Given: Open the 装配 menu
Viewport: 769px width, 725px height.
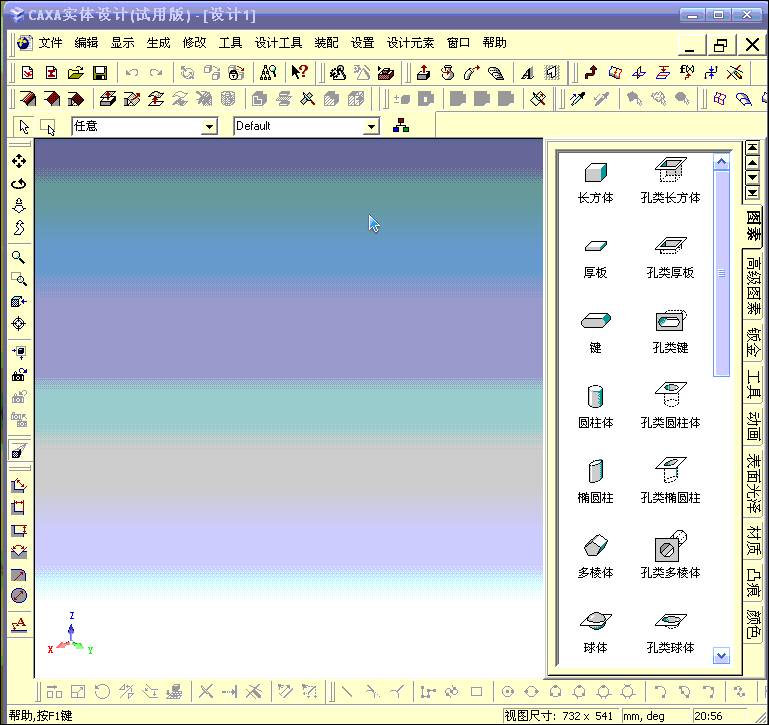Looking at the screenshot, I should pos(326,43).
